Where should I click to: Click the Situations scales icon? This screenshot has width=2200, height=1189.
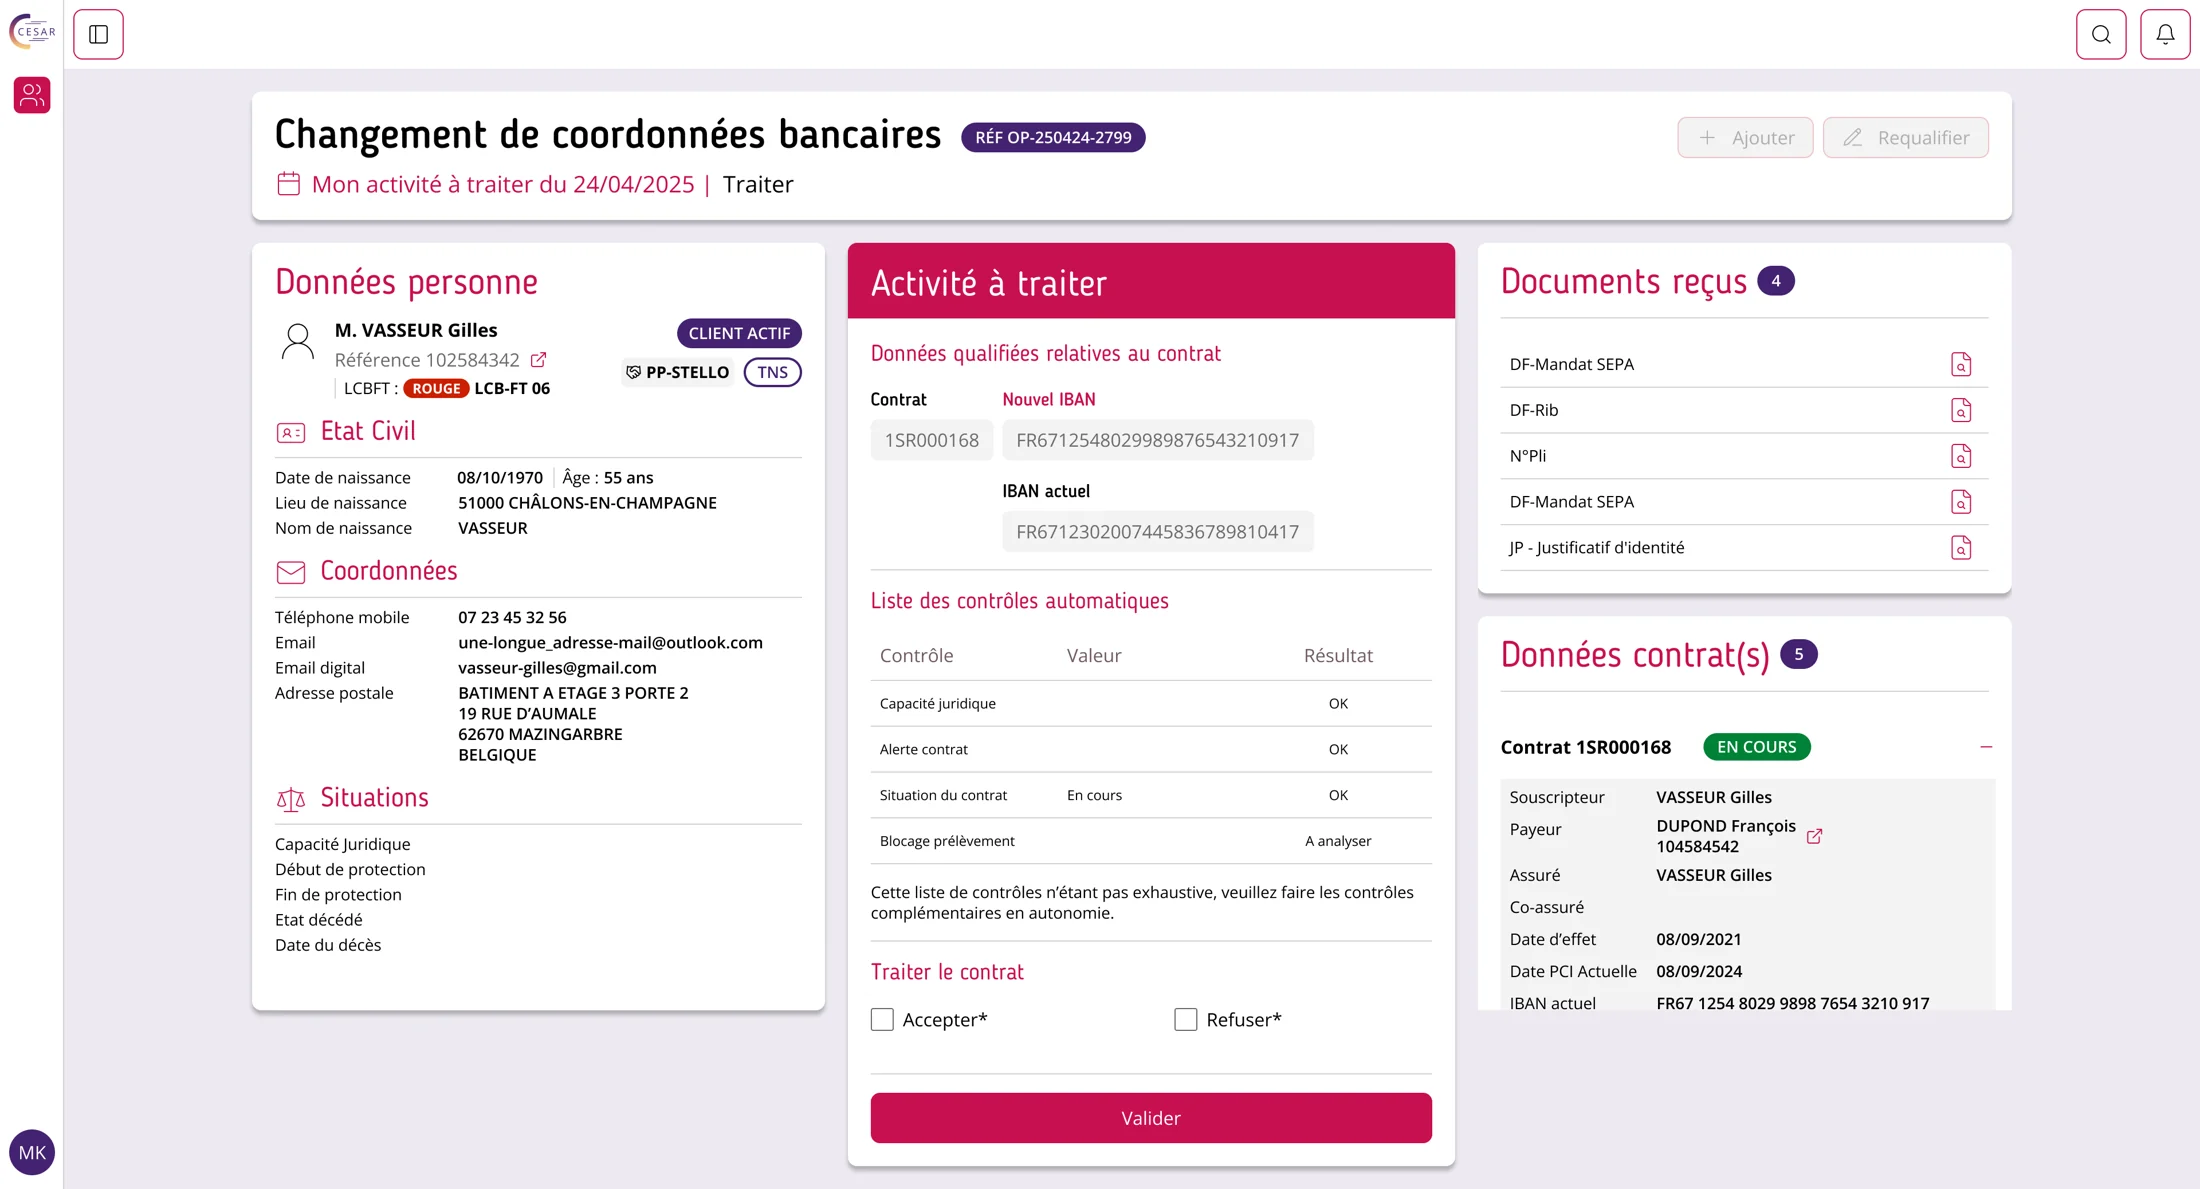290,799
